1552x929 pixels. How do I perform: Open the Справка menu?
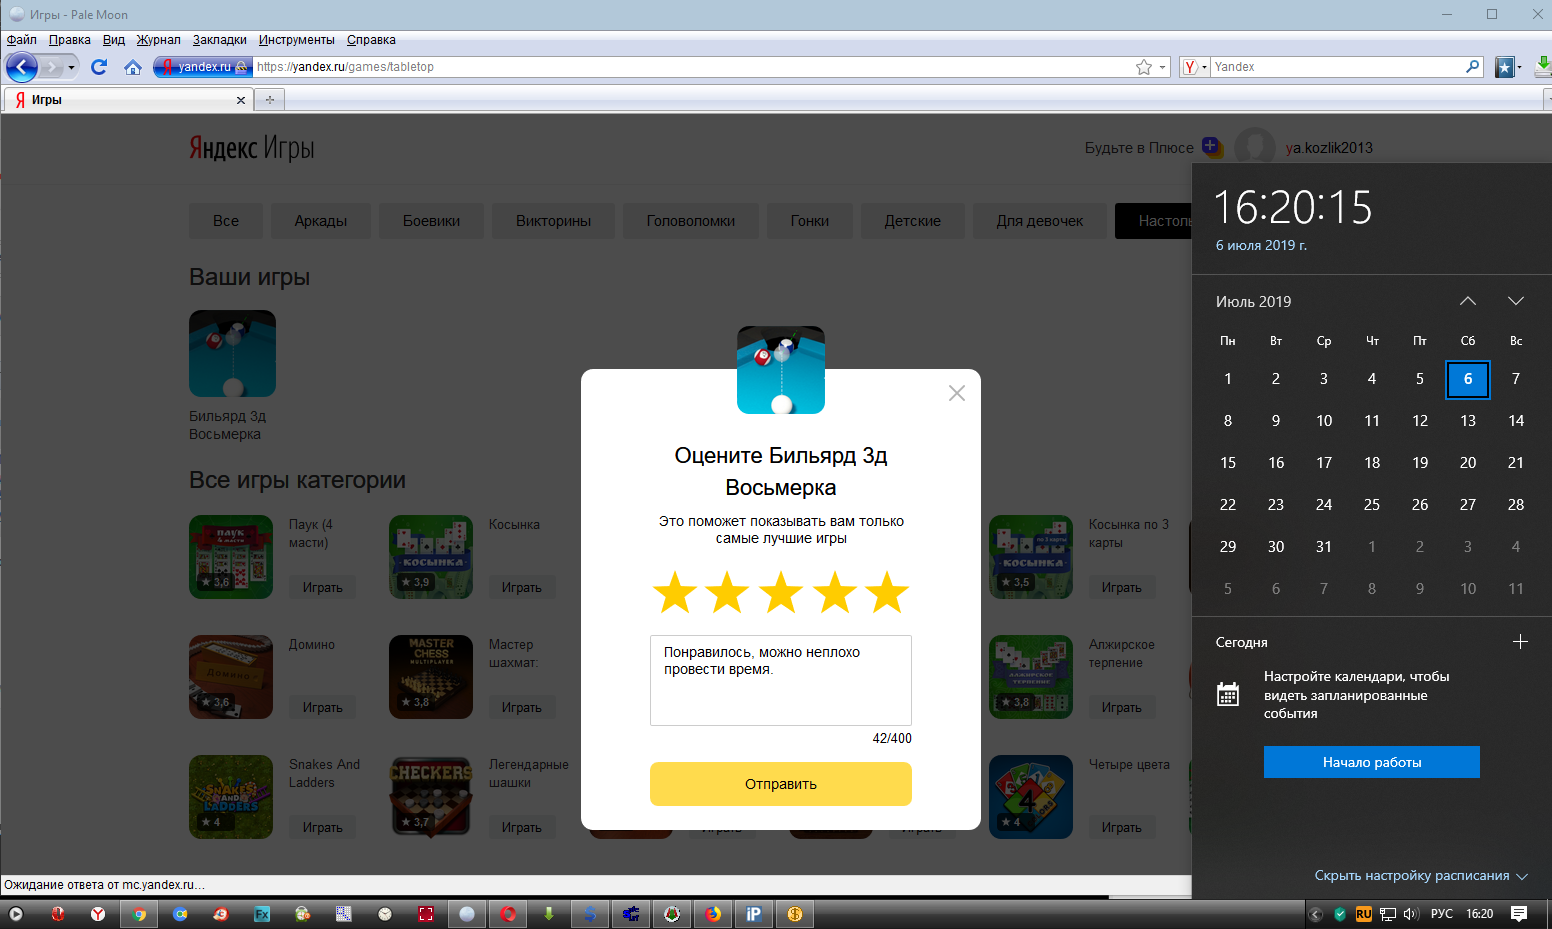tap(371, 40)
